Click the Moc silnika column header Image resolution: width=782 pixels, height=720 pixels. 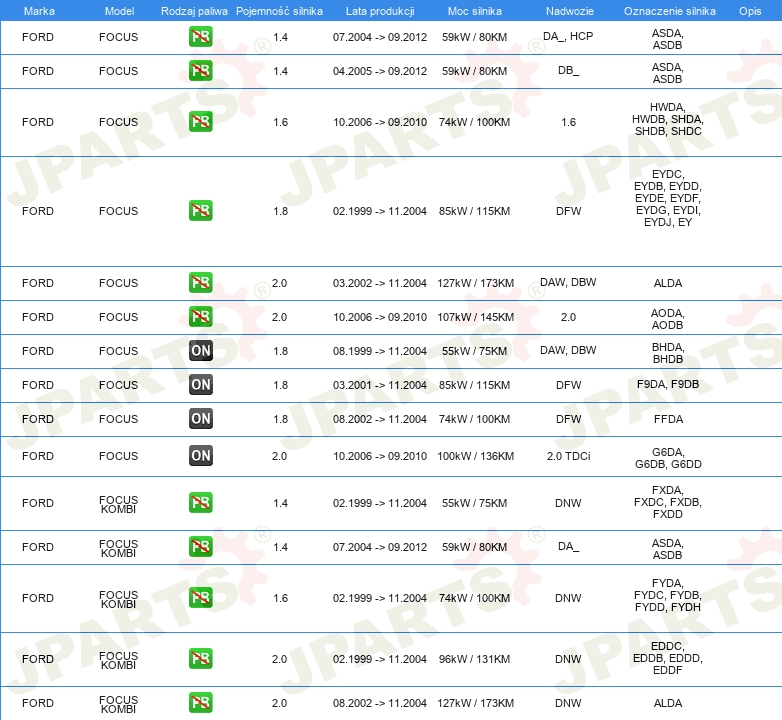click(474, 11)
